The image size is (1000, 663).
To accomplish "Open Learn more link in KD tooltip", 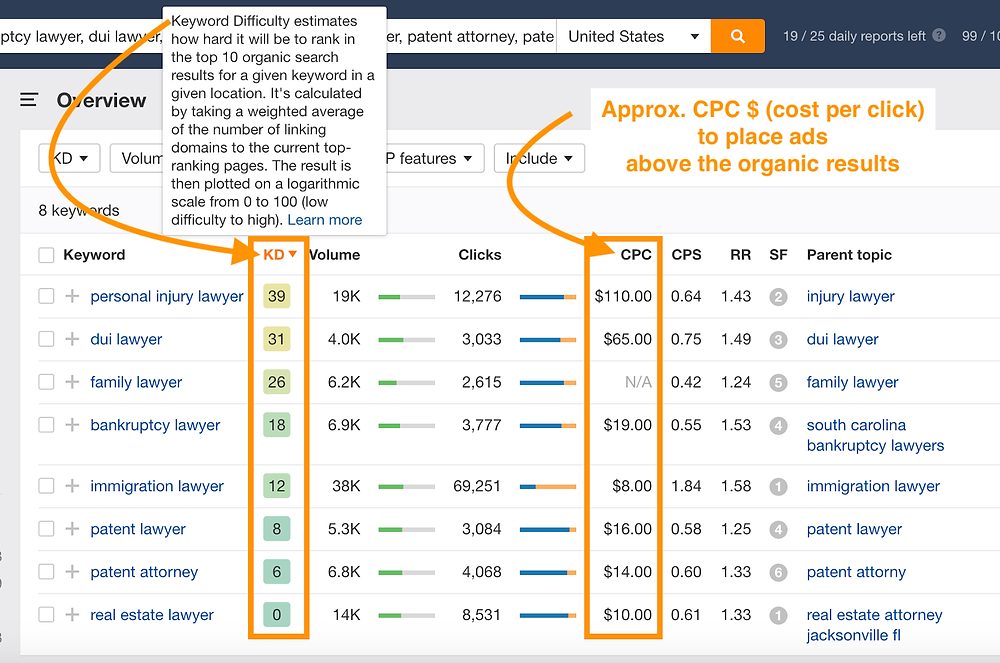I will (325, 220).
